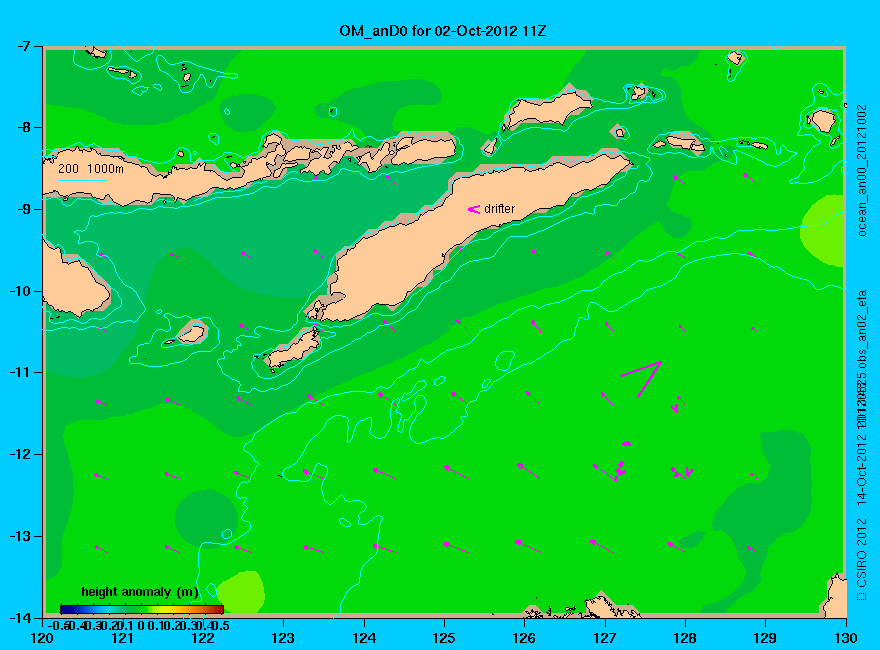Click the 124 longitude tick label
The height and width of the screenshot is (650, 880).
[364, 638]
